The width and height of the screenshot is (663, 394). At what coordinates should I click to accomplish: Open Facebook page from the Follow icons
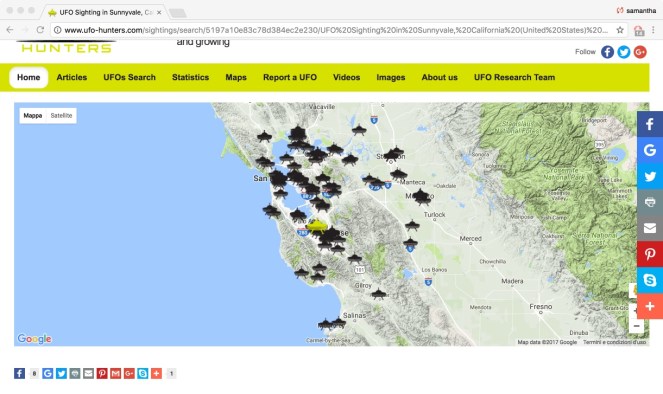[x=607, y=52]
